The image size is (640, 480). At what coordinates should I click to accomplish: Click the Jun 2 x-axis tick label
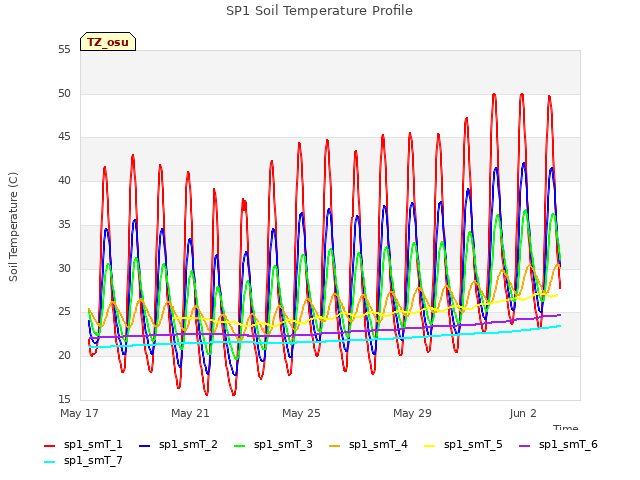pyautogui.click(x=523, y=413)
